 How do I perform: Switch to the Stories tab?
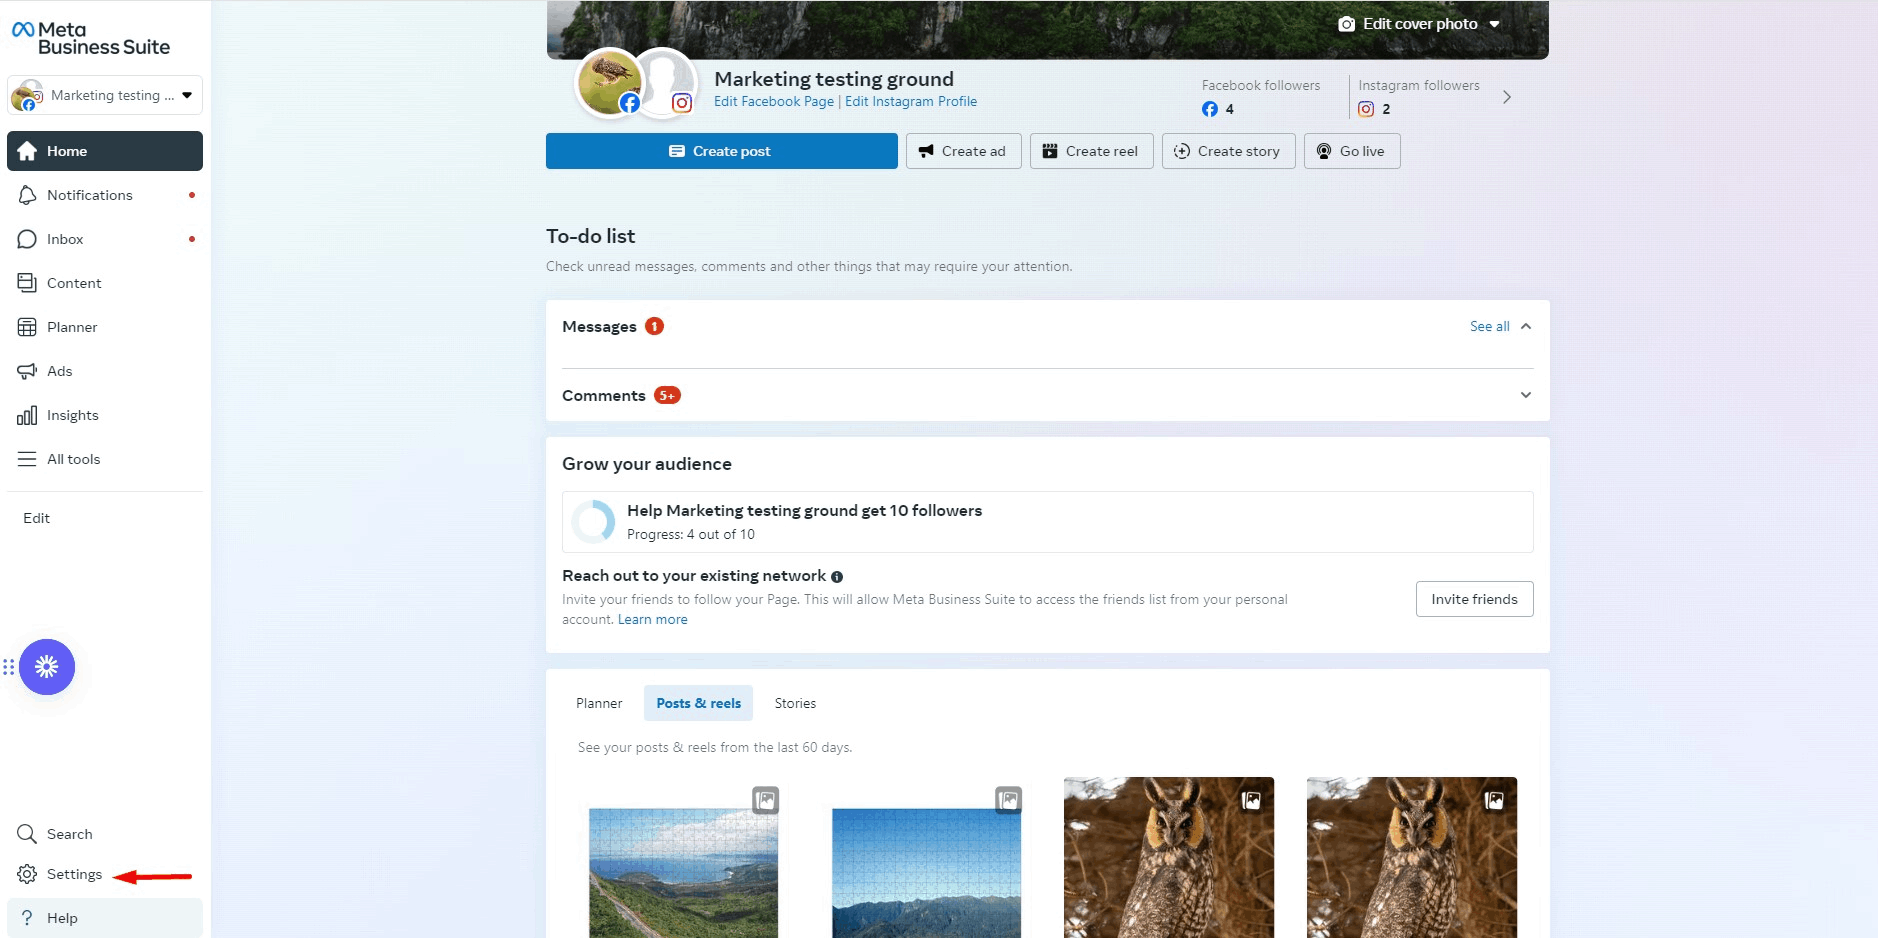click(x=795, y=703)
